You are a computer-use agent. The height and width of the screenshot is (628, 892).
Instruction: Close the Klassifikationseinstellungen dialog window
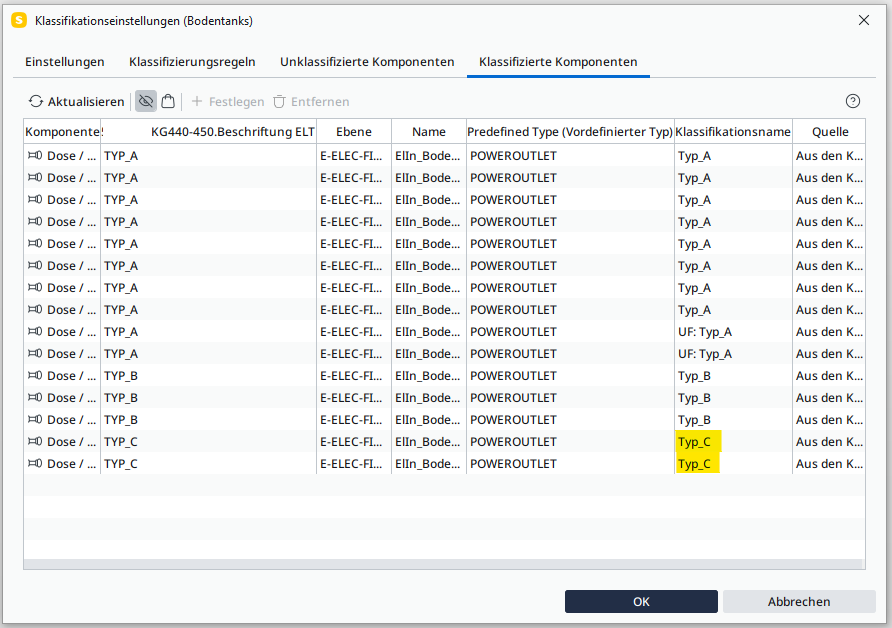(864, 20)
